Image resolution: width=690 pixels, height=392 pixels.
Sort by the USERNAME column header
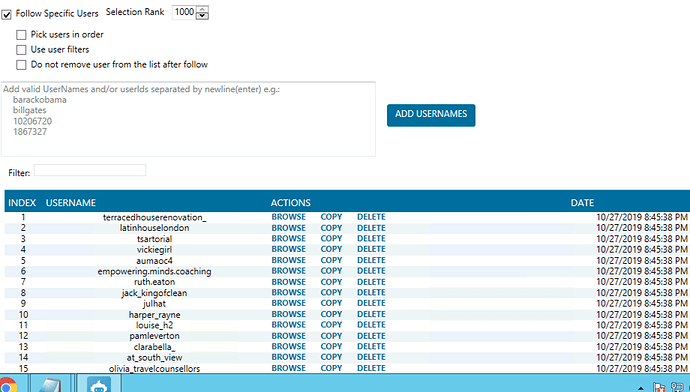click(71, 203)
